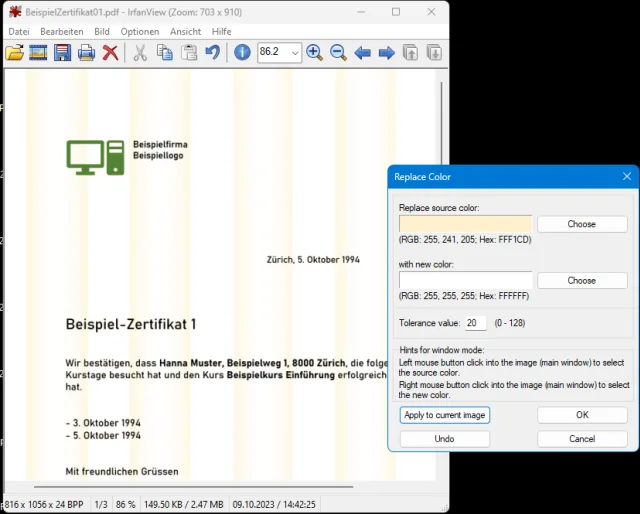Click the replace source color swatch
Screen dimensions: 640x514
(466, 224)
